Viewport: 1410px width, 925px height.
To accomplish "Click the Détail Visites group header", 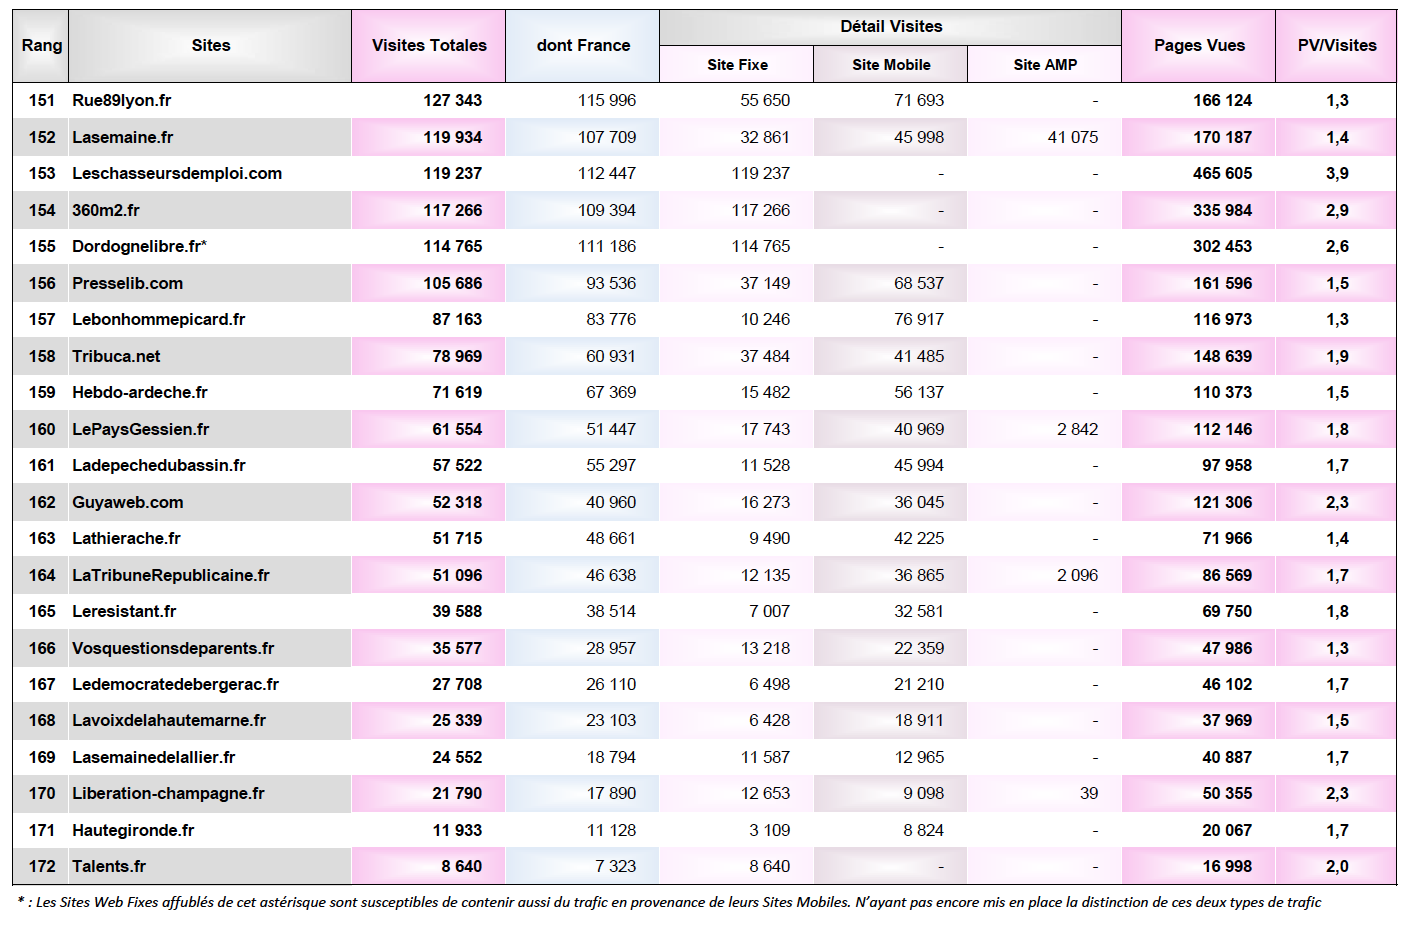I will click(891, 27).
